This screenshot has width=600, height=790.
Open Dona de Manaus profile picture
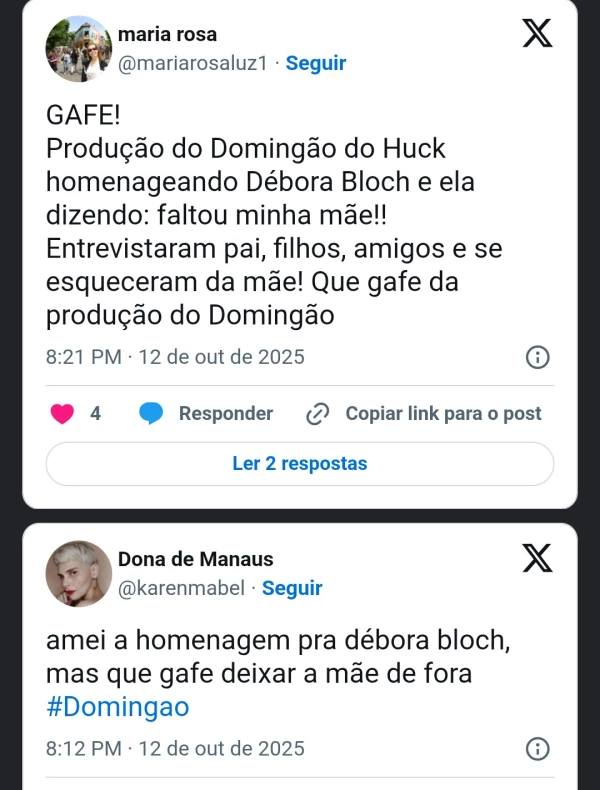tap(79, 574)
